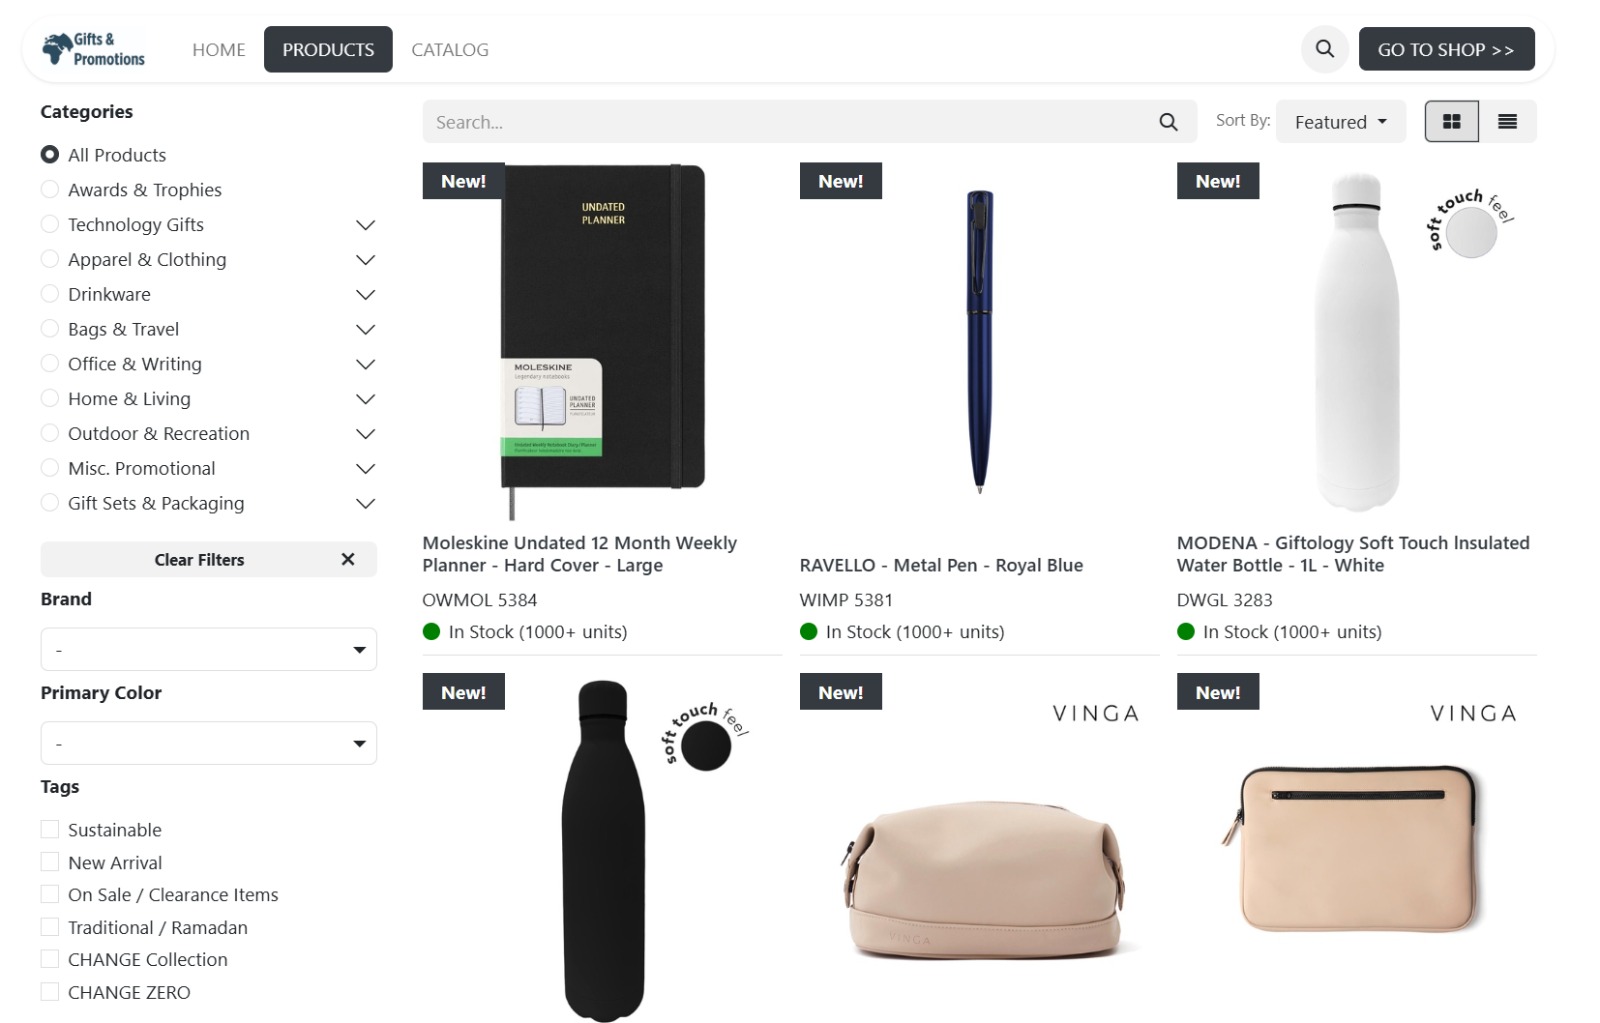Tick the On Sale / Clearance Items checkbox

pyautogui.click(x=50, y=894)
